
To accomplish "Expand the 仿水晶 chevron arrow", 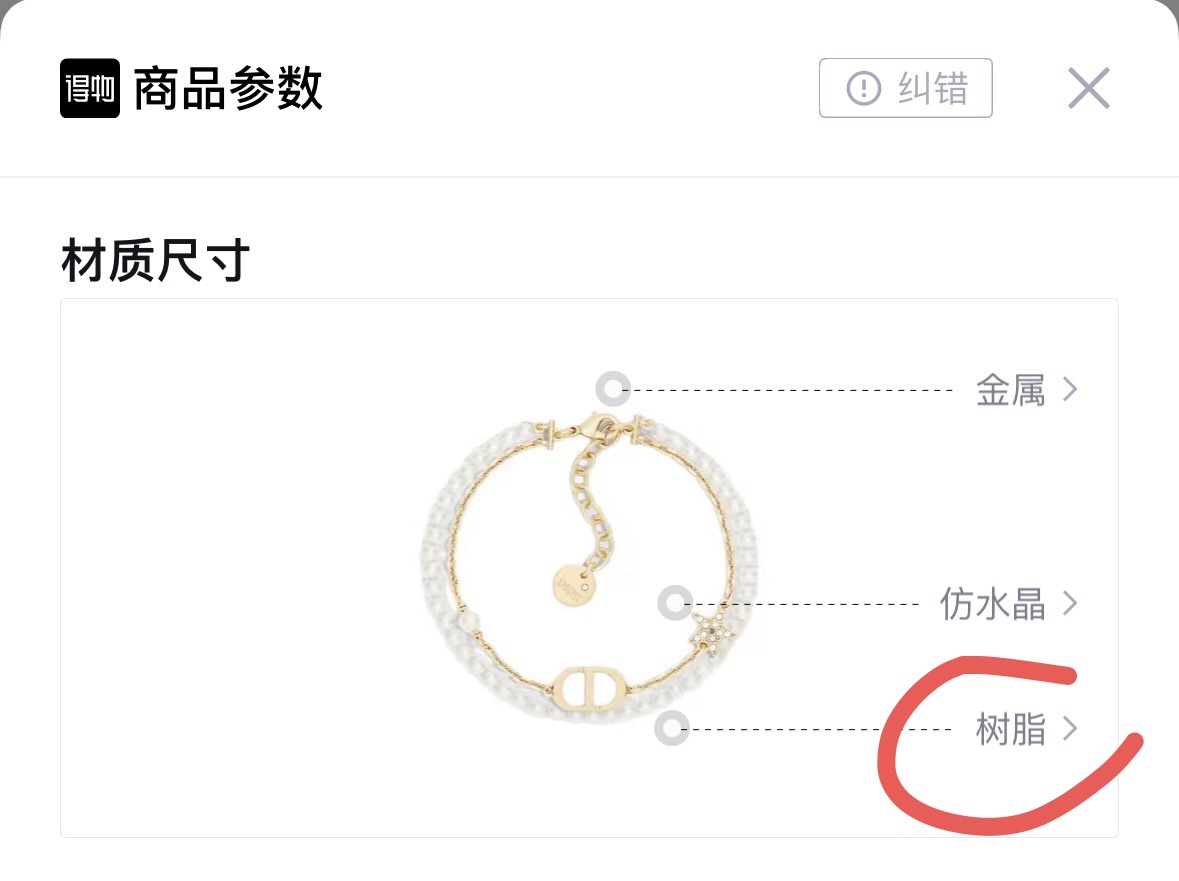I will point(1070,603).
